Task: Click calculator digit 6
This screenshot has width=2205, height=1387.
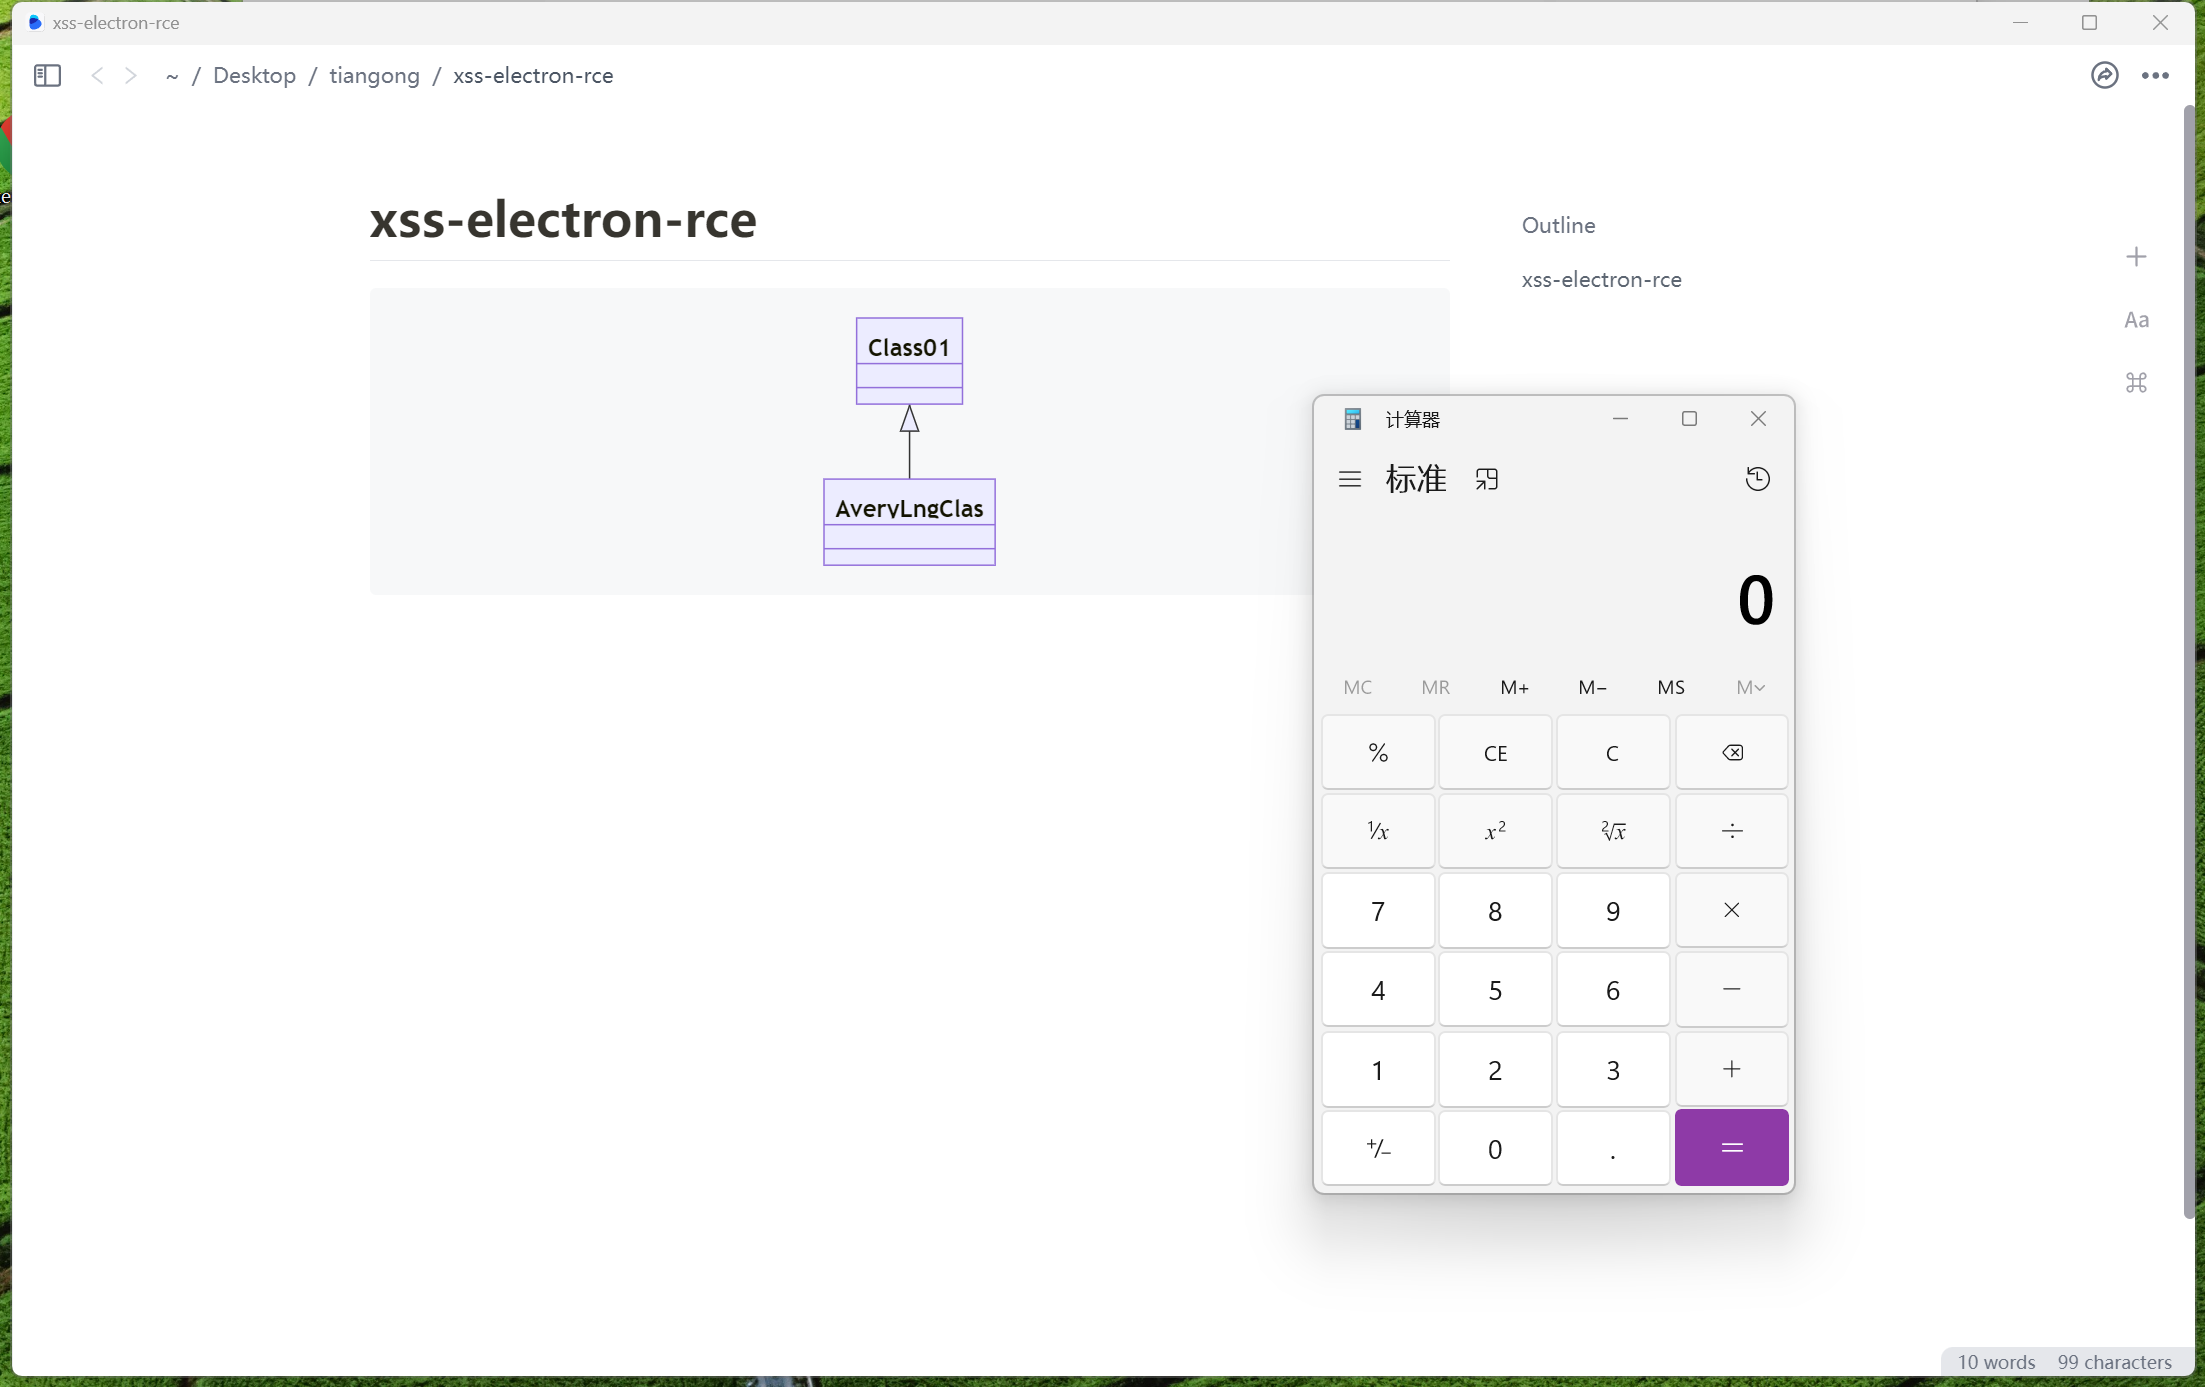Action: (1613, 989)
